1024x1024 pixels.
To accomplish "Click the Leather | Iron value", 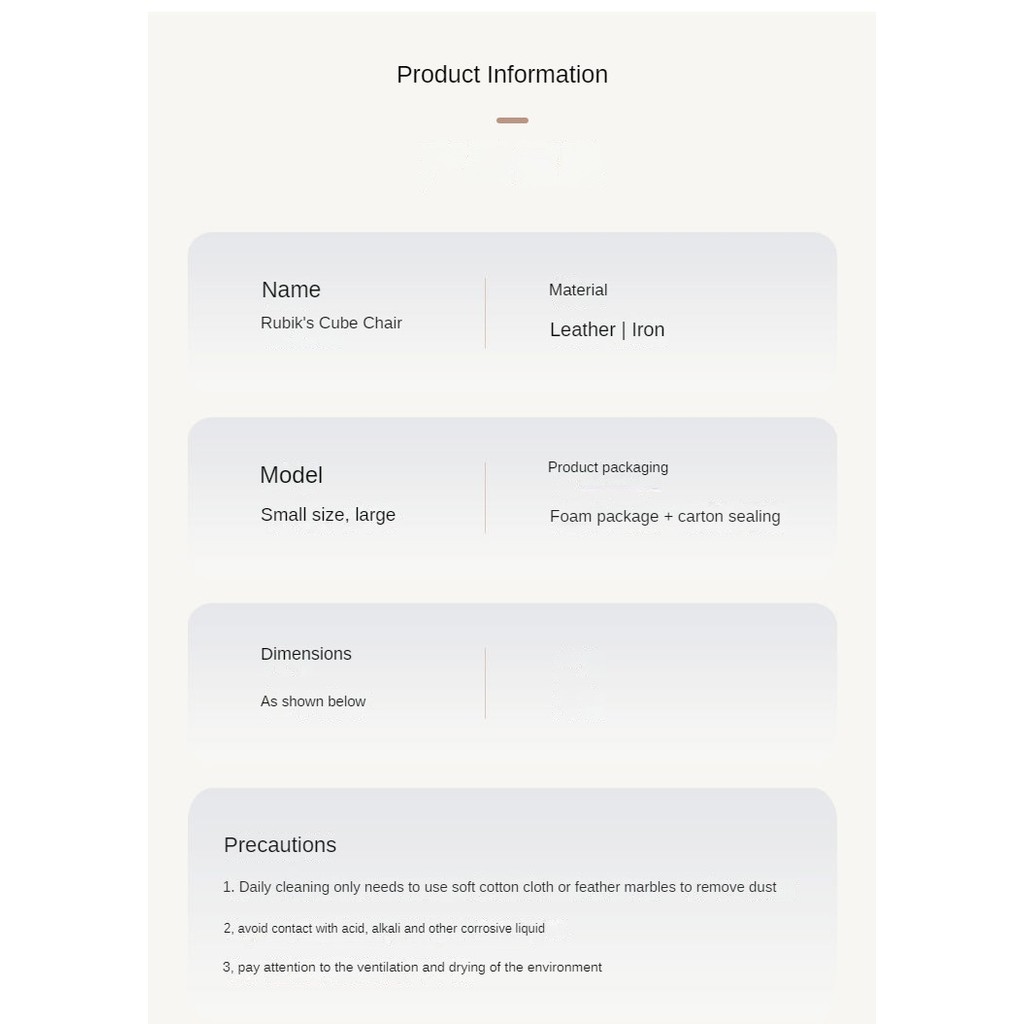I will (x=607, y=330).
